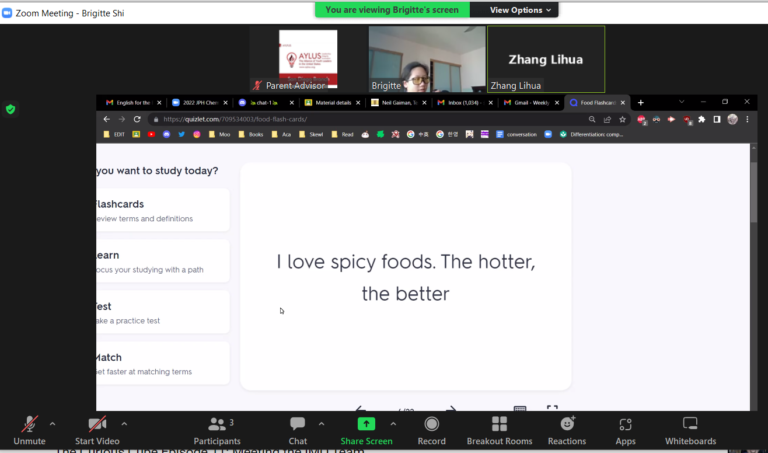Close the 'Food Flashcards' tab
The width and height of the screenshot is (768, 453).
pos(623,103)
